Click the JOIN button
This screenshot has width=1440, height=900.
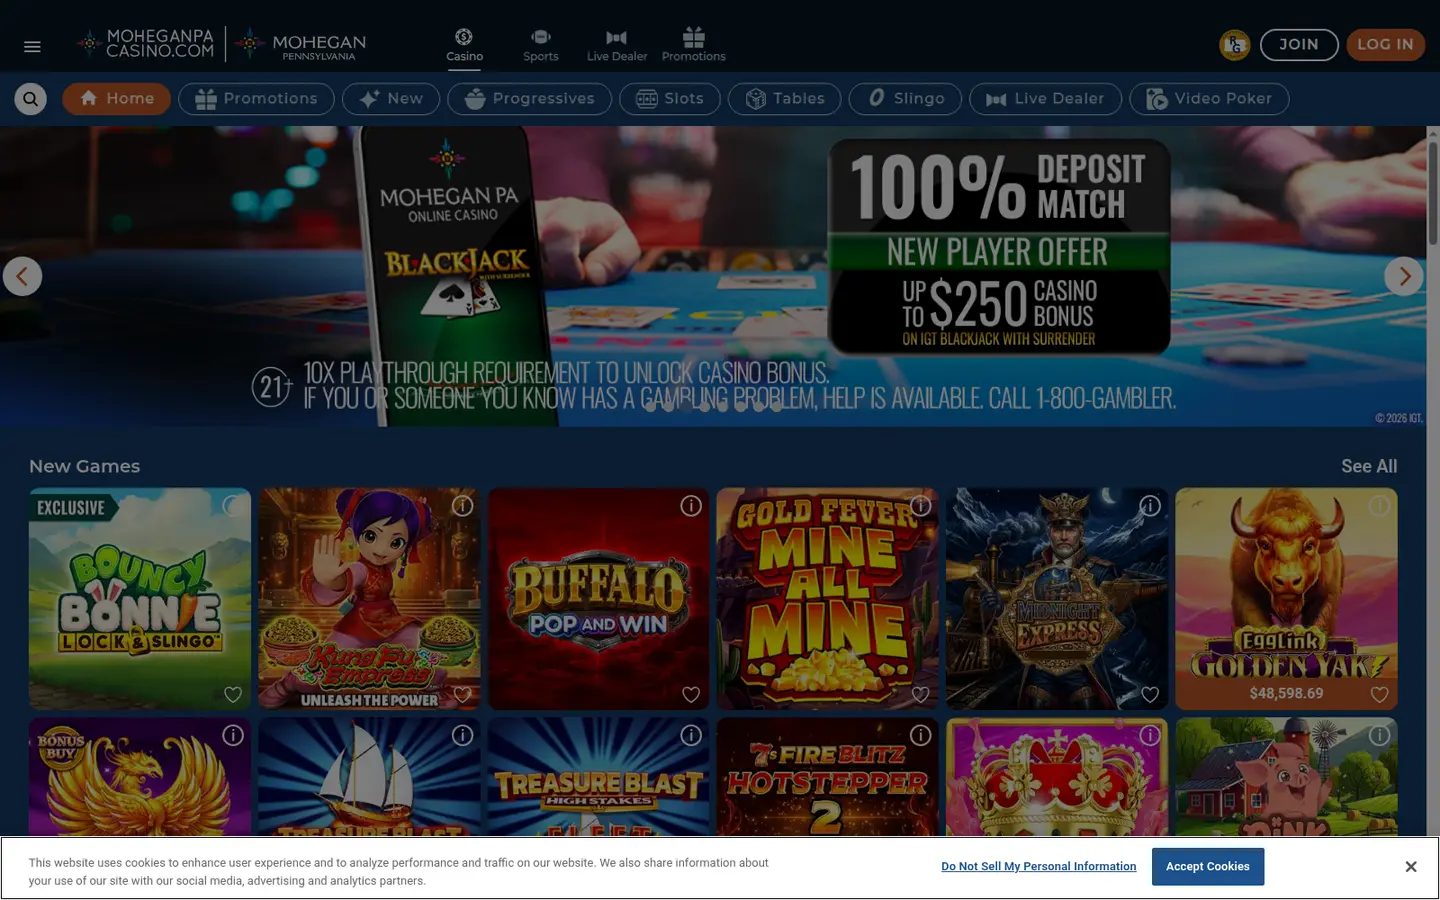pos(1299,45)
